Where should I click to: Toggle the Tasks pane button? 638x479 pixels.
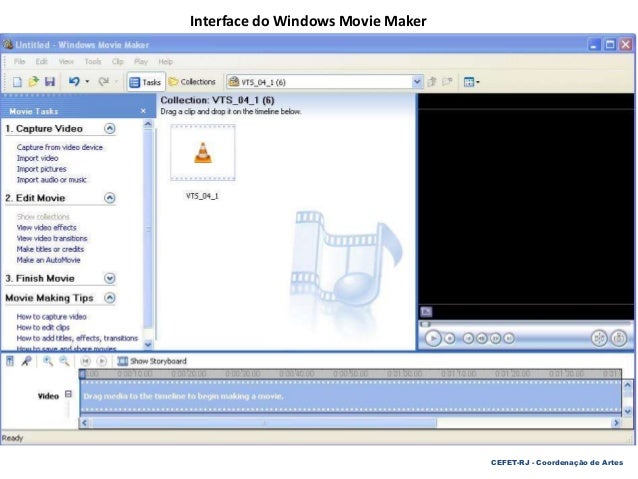click(x=146, y=82)
